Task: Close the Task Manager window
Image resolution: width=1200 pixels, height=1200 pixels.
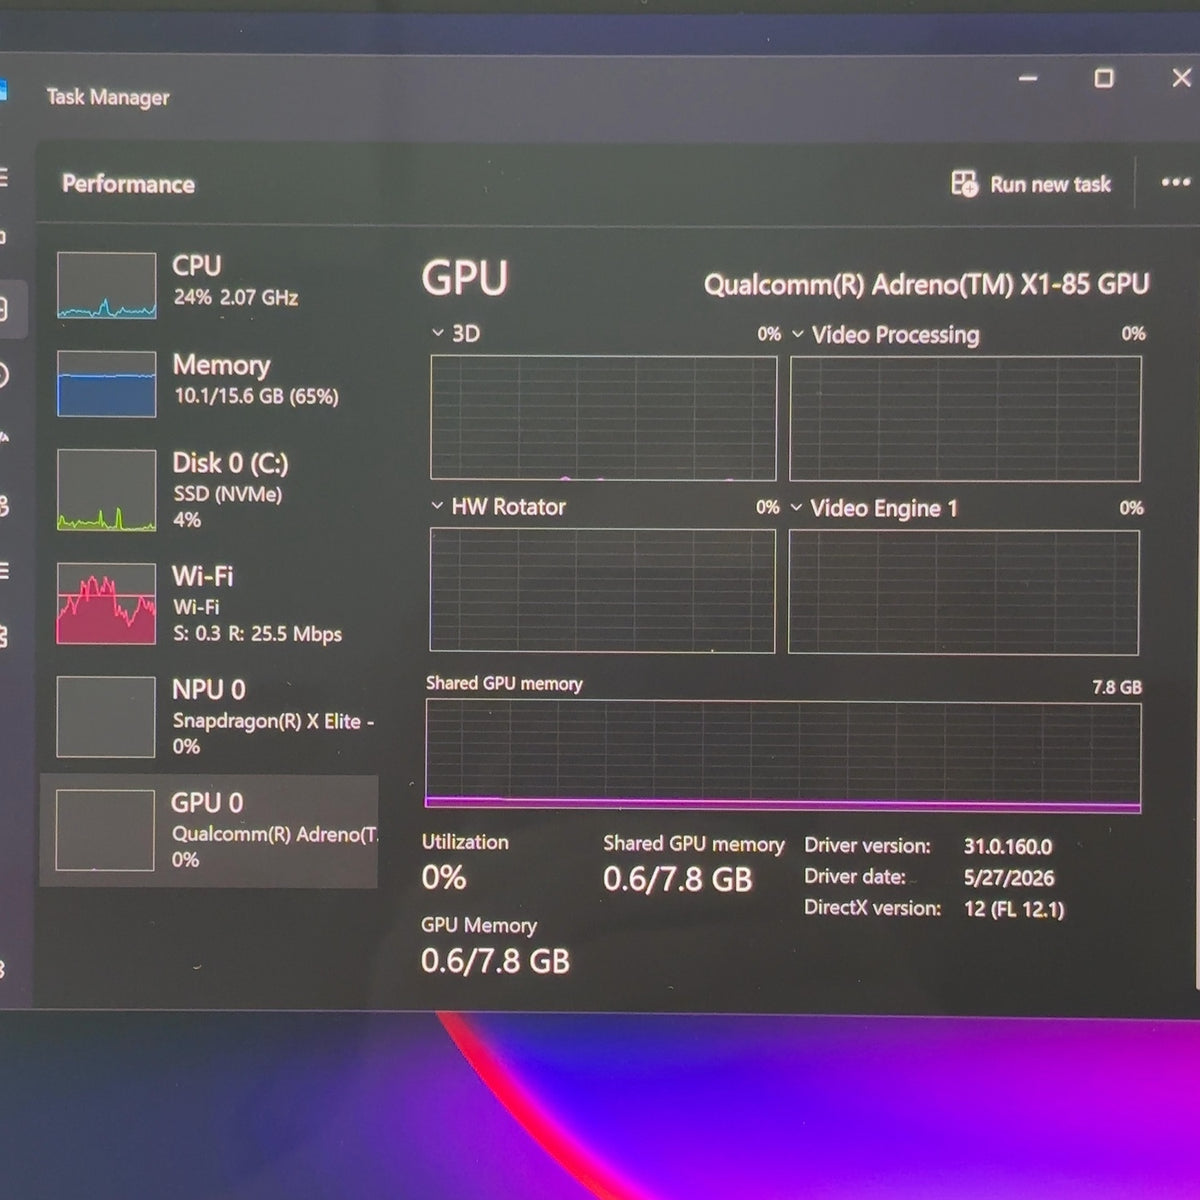Action: 1180,78
